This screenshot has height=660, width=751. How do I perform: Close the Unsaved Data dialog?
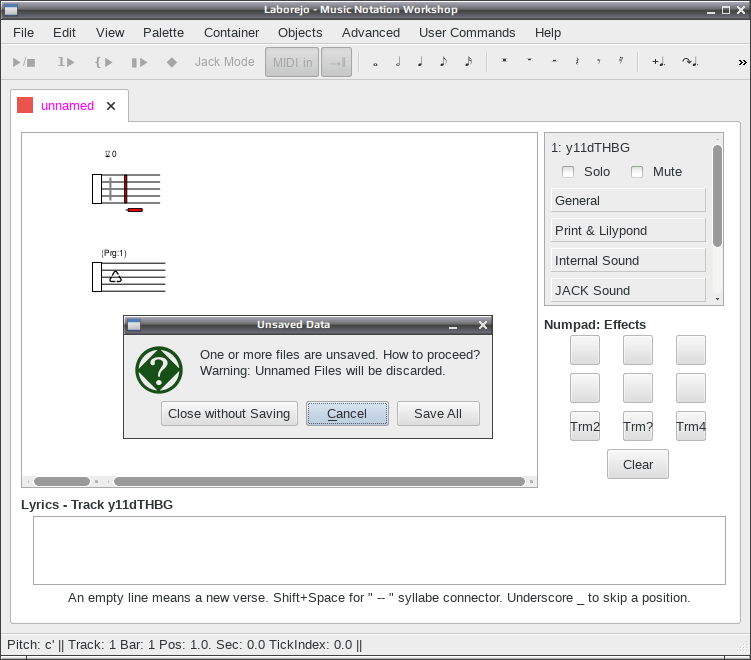483,325
